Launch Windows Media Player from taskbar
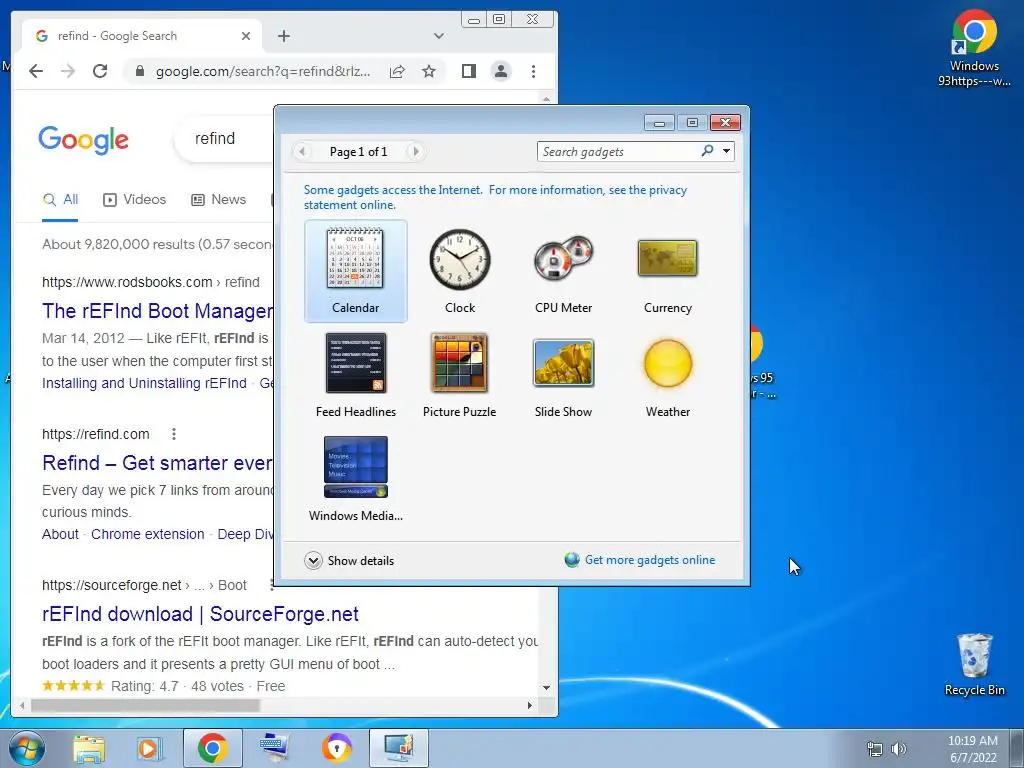Screen dimensions: 1024x768 coord(150,748)
